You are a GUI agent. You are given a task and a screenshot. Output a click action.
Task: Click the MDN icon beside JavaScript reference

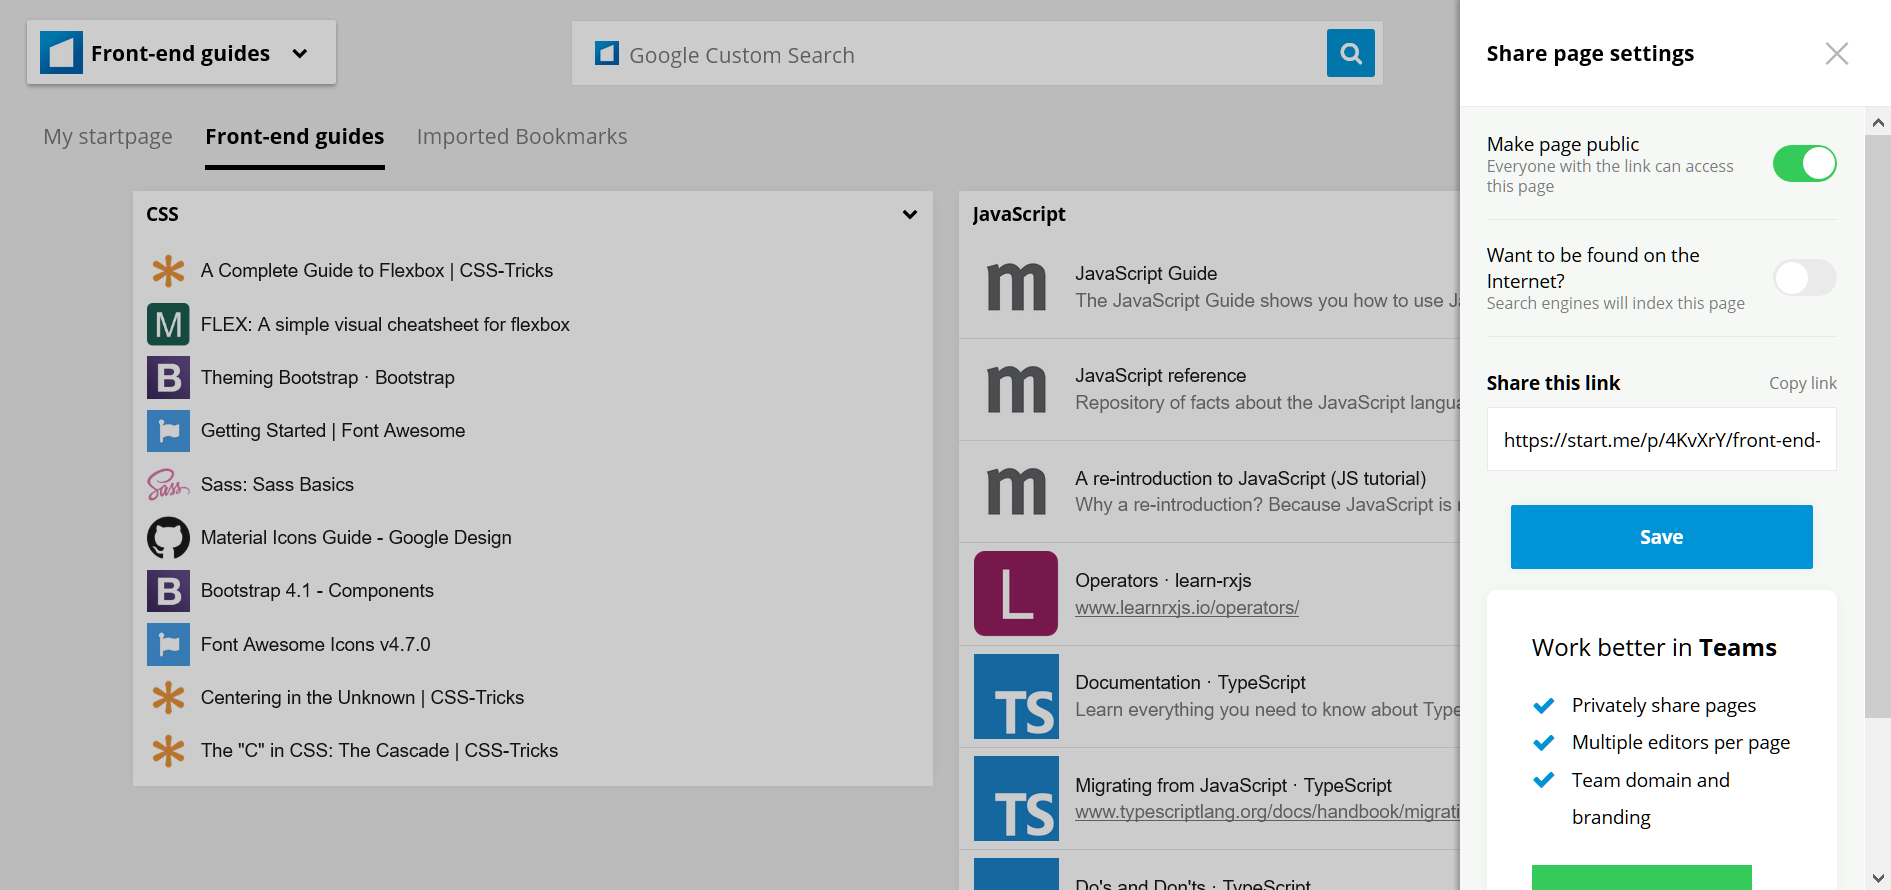pyautogui.click(x=1016, y=389)
